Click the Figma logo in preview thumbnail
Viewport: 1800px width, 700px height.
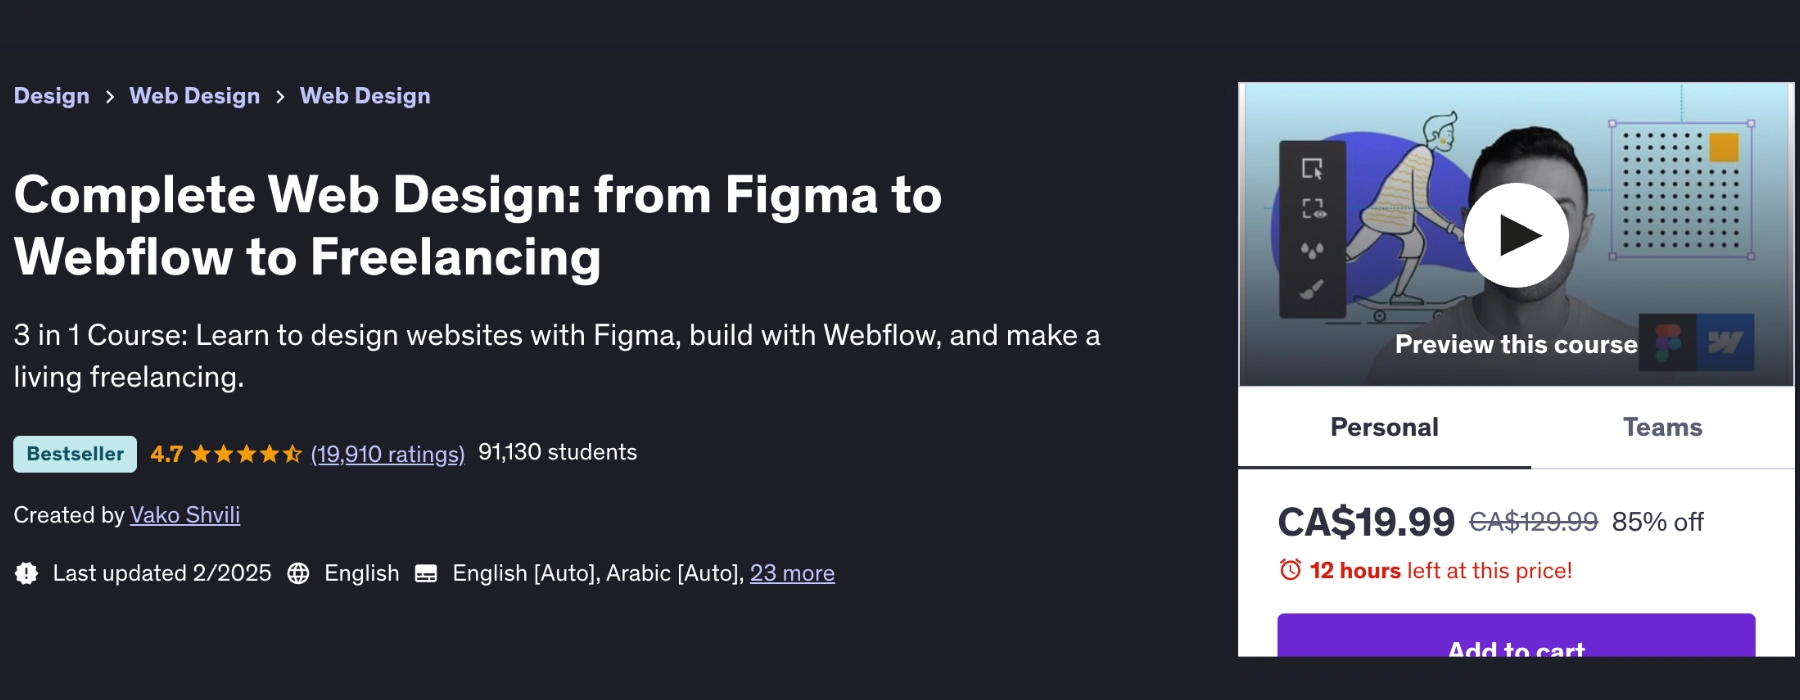[1668, 343]
